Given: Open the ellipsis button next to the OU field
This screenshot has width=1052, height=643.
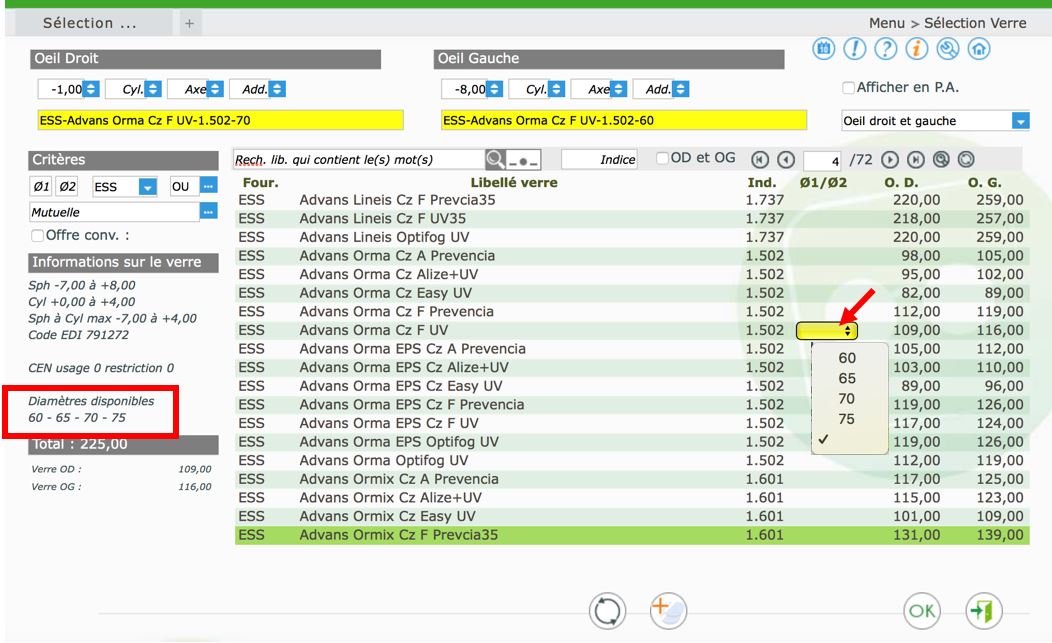Looking at the screenshot, I should coord(209,186).
